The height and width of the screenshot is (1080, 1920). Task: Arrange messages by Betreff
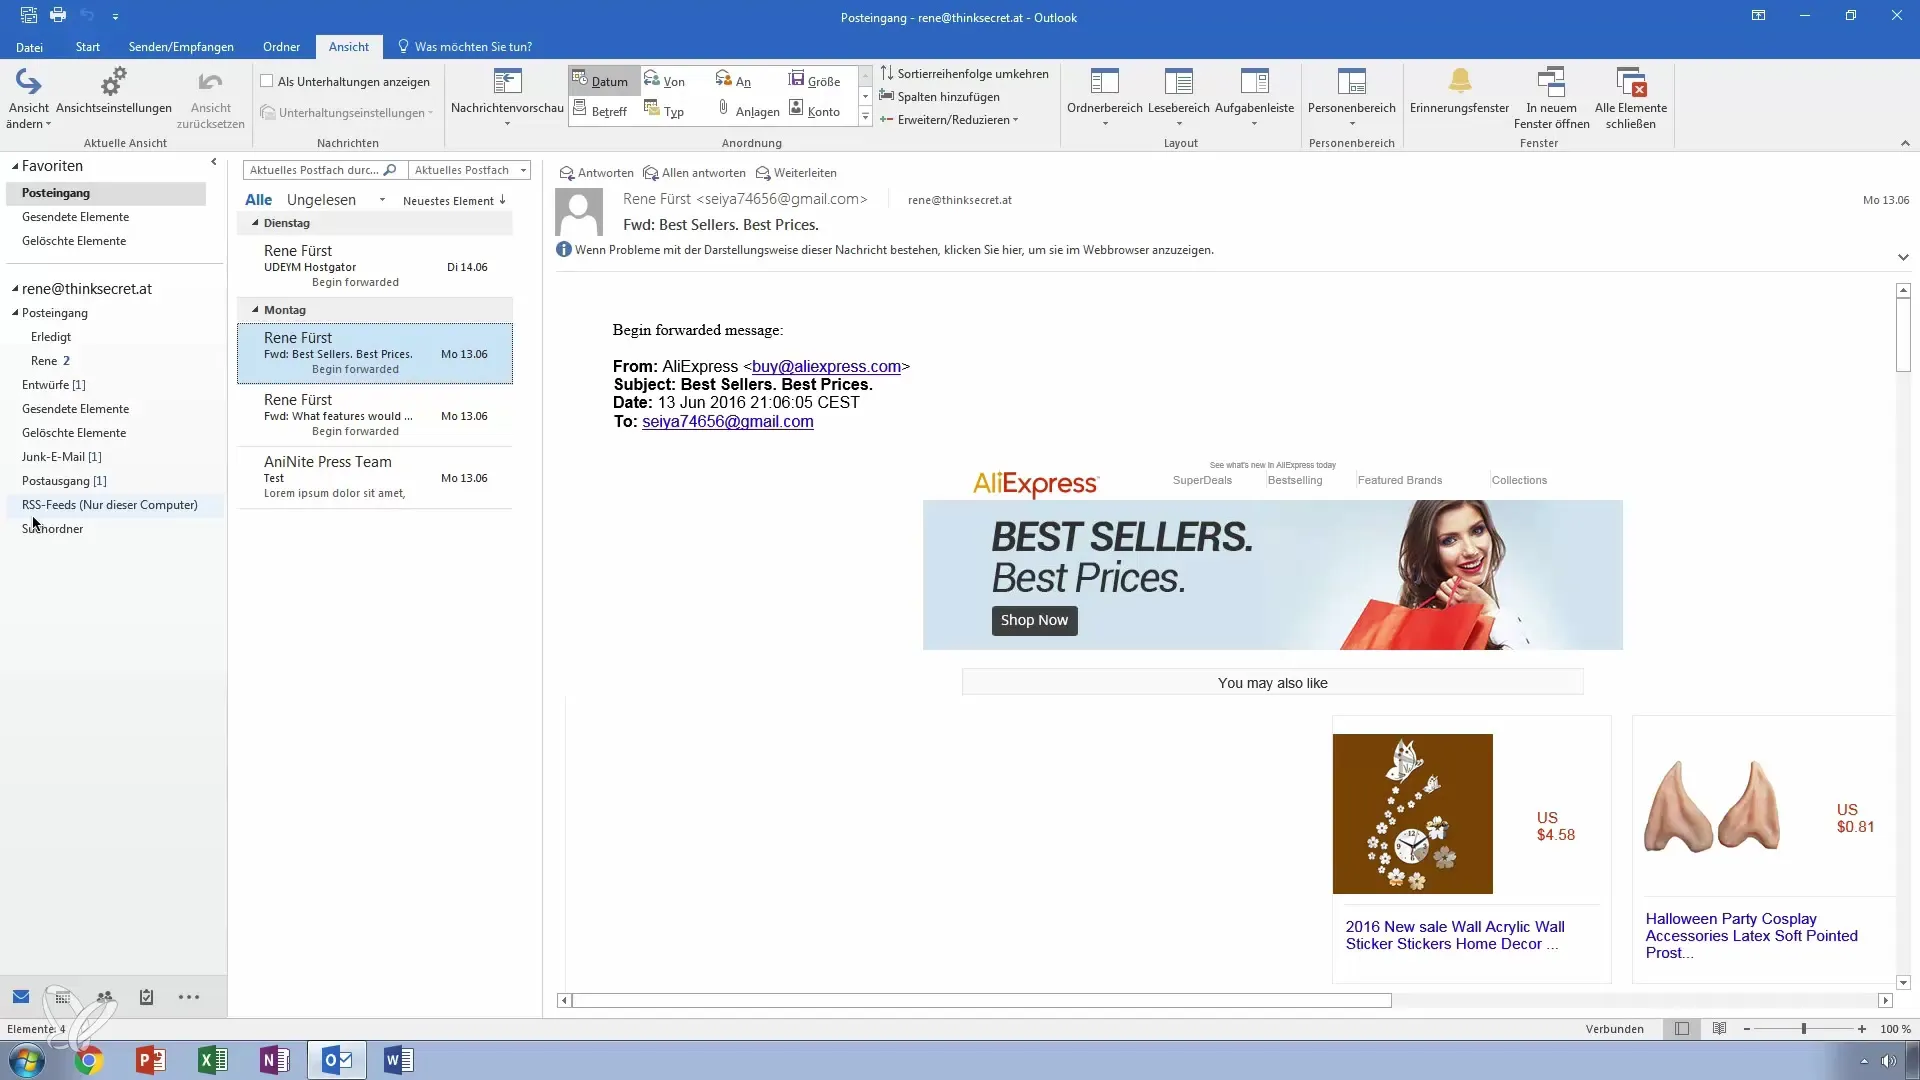point(601,111)
